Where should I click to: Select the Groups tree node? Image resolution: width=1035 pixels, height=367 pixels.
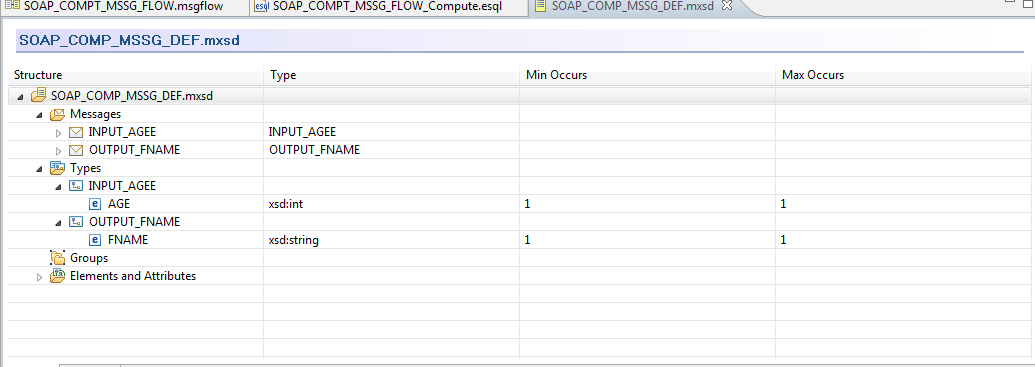pyautogui.click(x=88, y=258)
